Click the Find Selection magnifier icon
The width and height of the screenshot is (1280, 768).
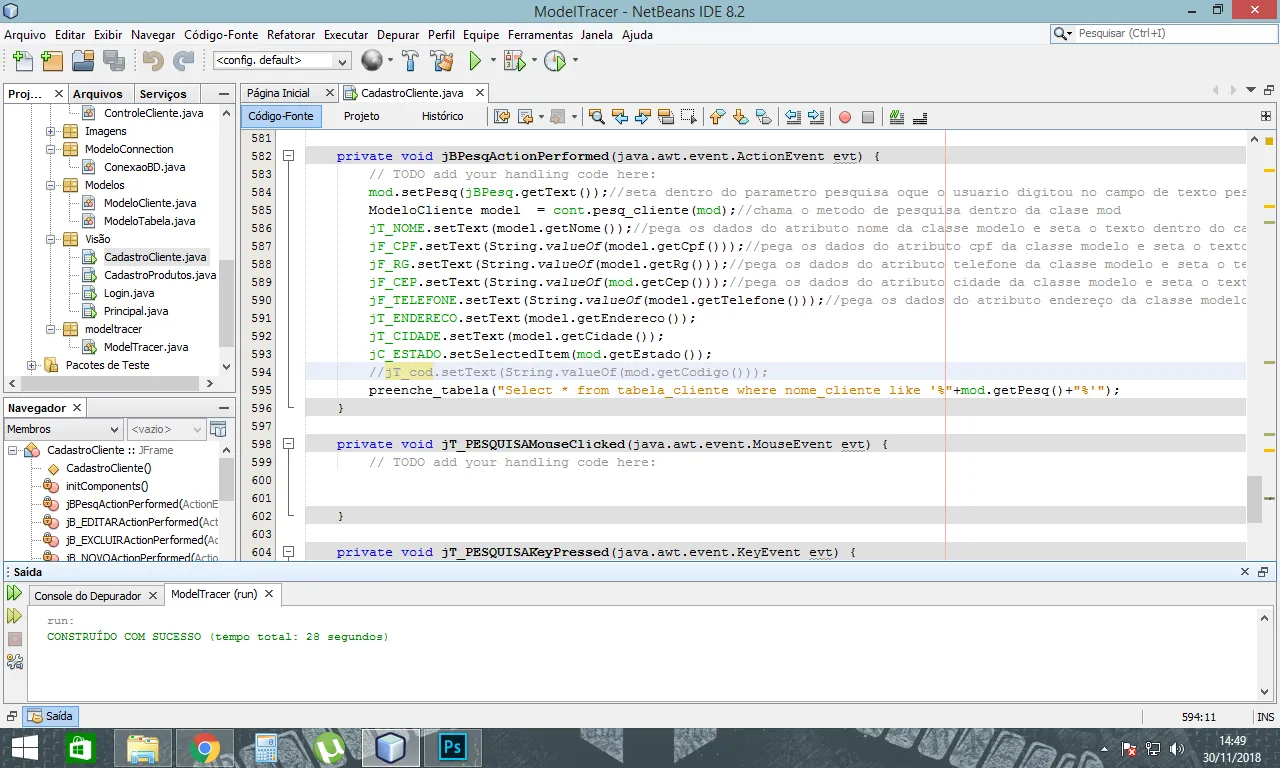click(x=597, y=117)
